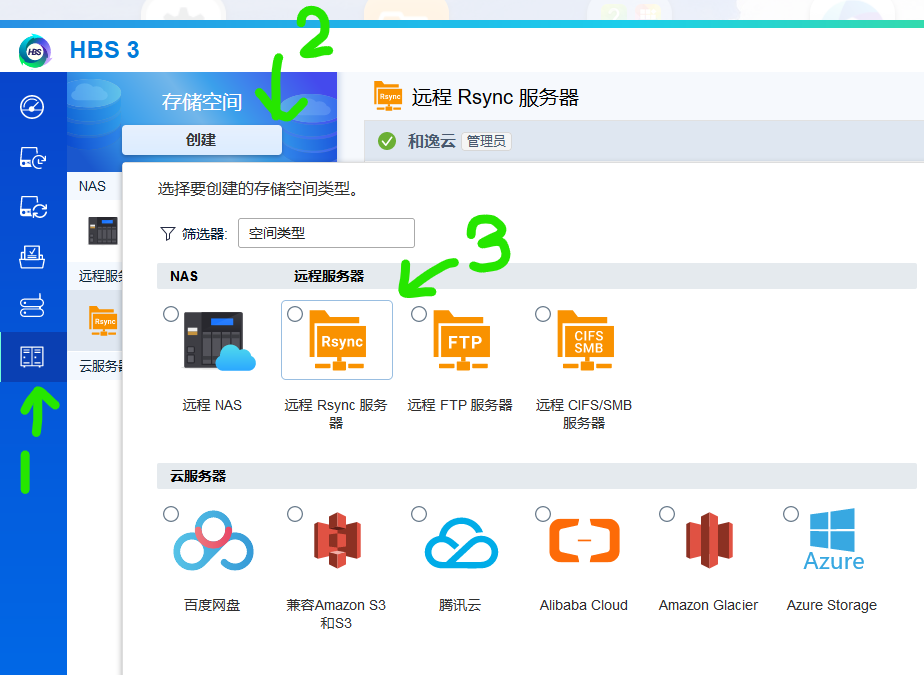Screen dimensions: 924x675
Task: Click the 云服务器 section header in dialog
Action: click(x=198, y=476)
